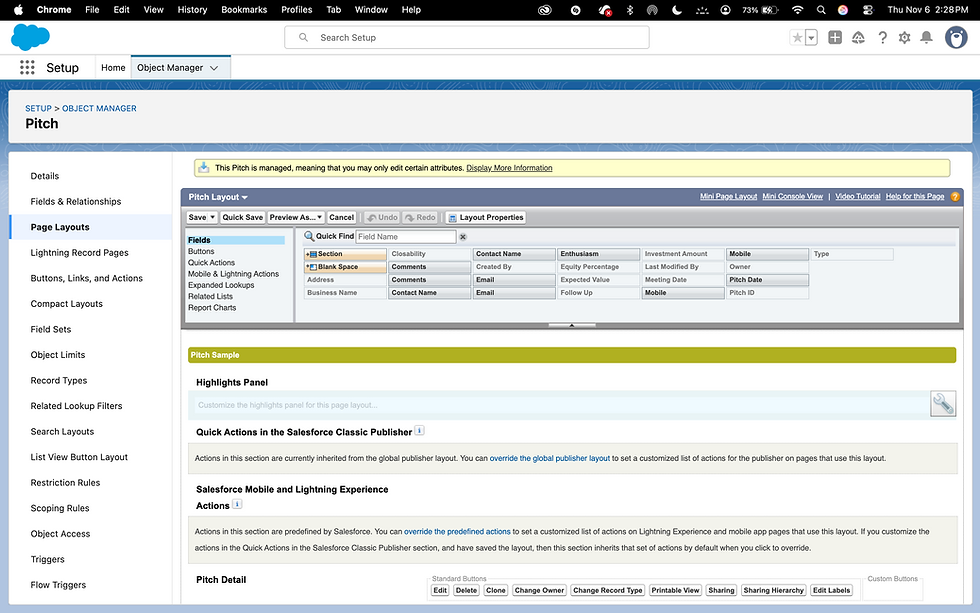
Task: Open the Preview As... dropdown
Action: point(296,217)
